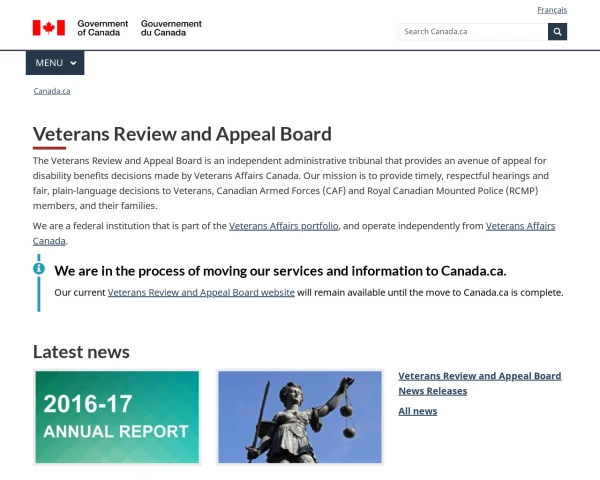600x480 pixels.
Task: Click the Gouvernement du Canada French wordmark
Action: pos(171,28)
